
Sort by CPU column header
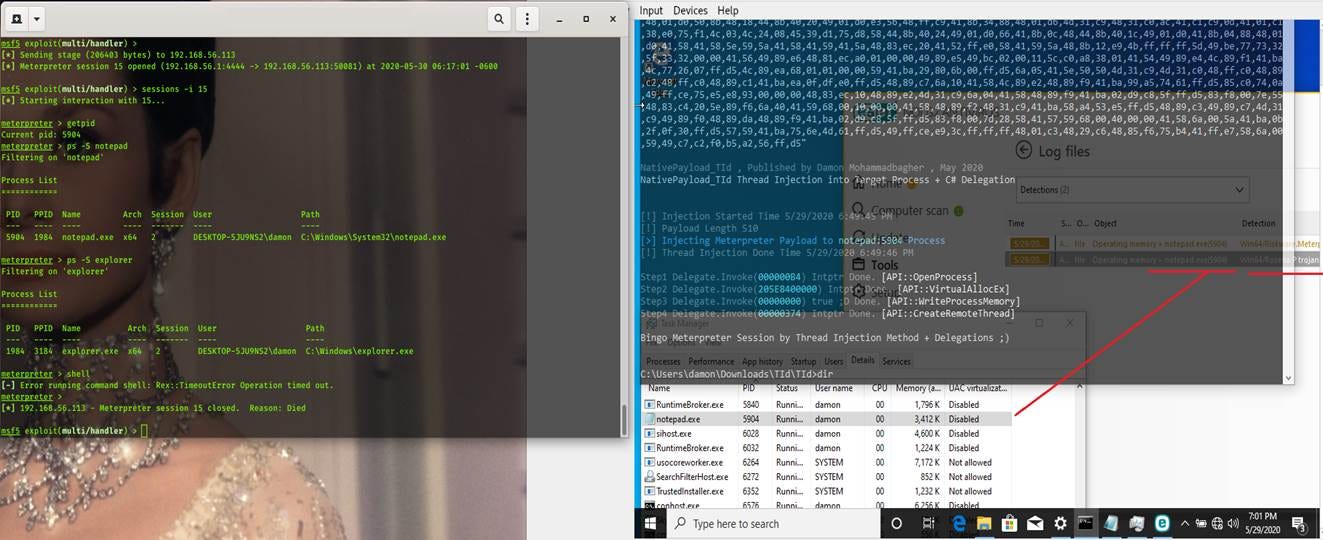point(879,388)
